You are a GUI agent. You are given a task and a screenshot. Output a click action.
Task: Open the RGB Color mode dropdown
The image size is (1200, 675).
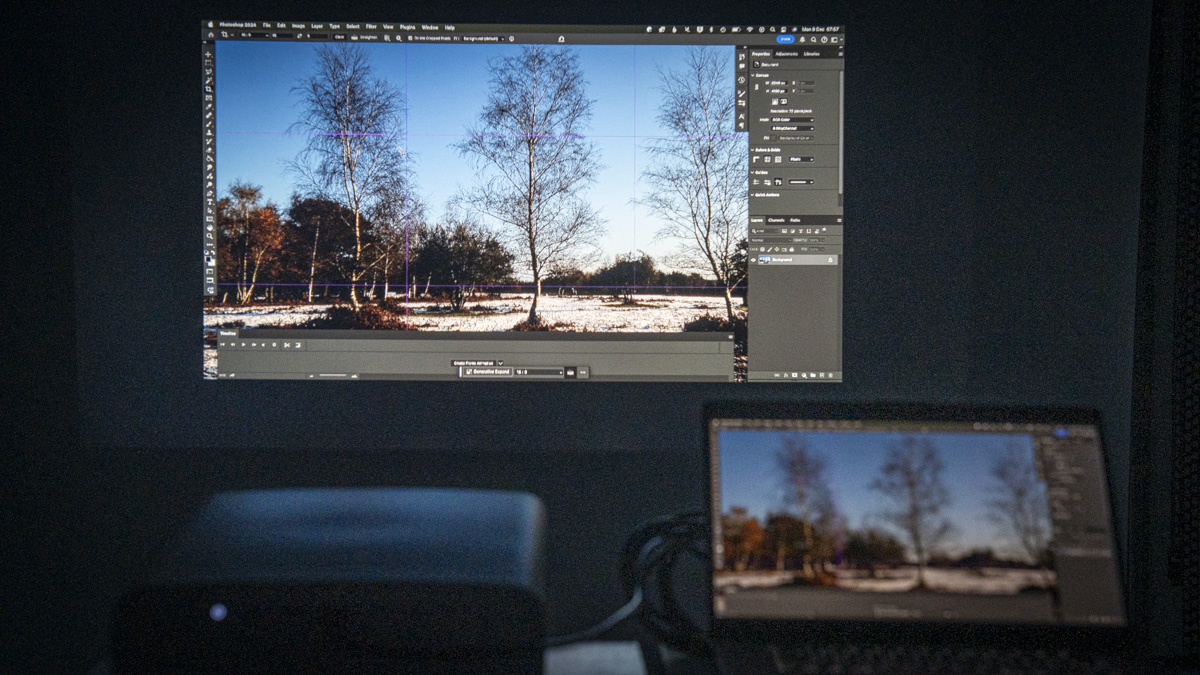[792, 120]
